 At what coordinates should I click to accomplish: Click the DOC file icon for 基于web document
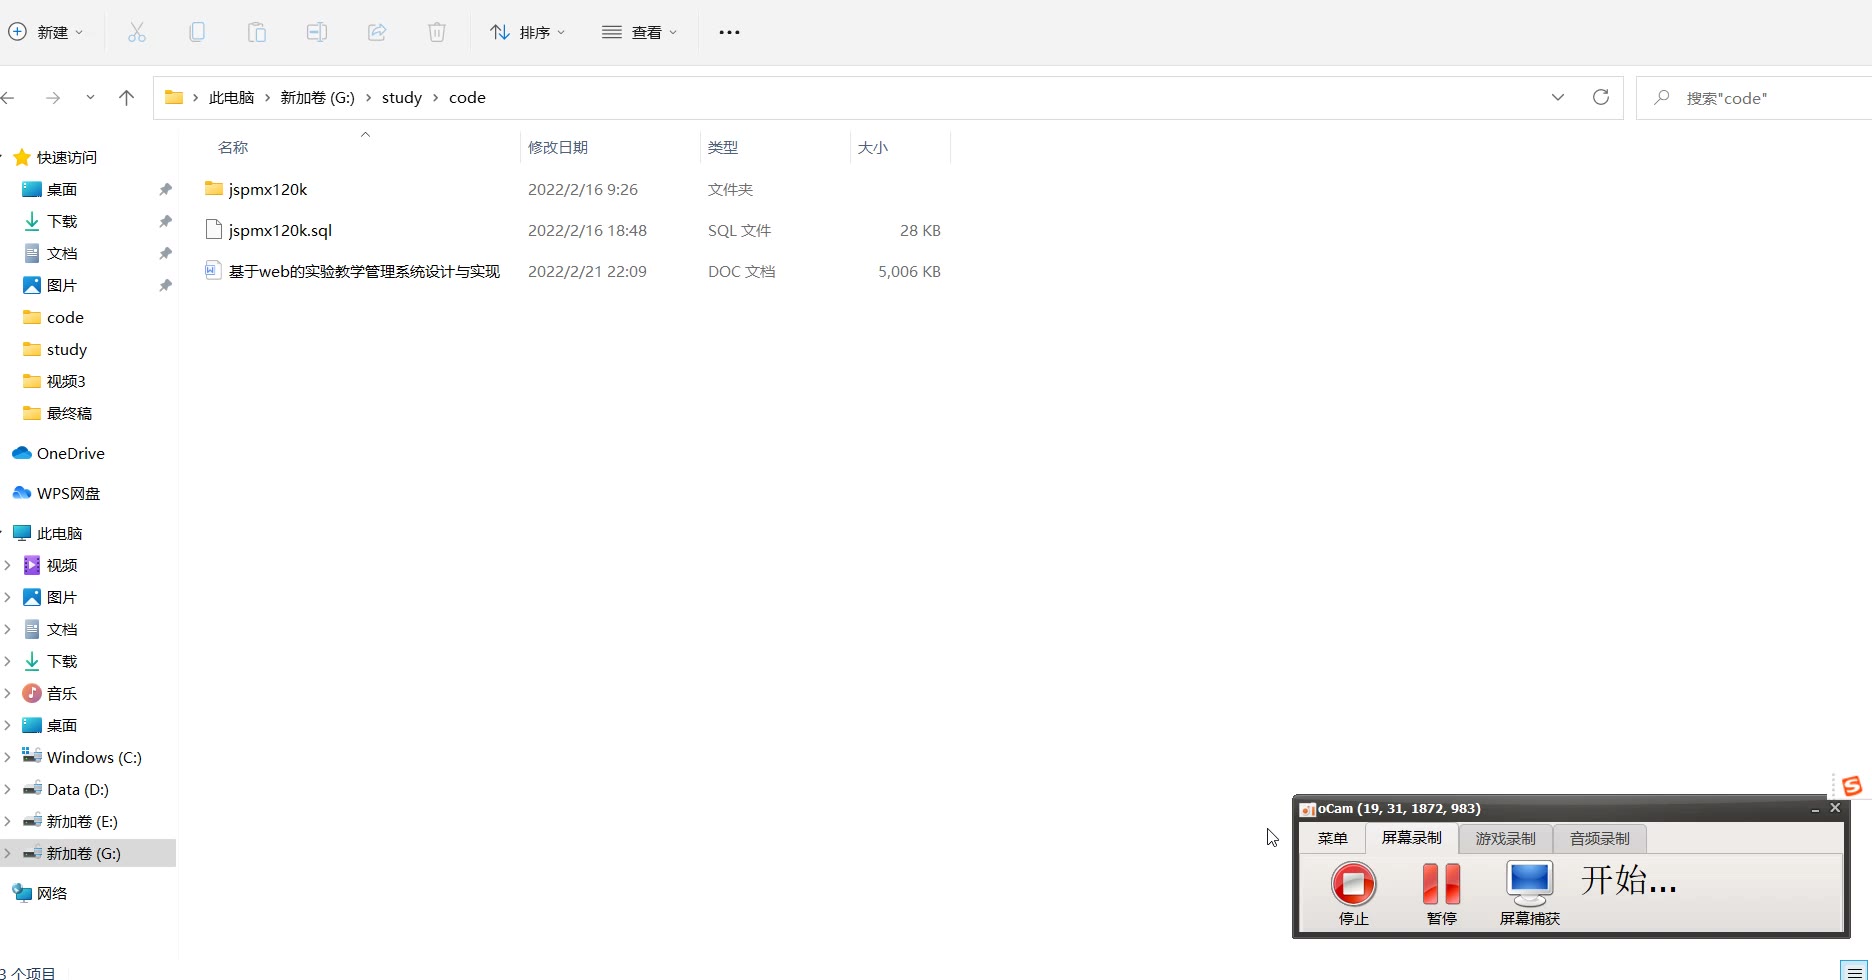pos(213,270)
